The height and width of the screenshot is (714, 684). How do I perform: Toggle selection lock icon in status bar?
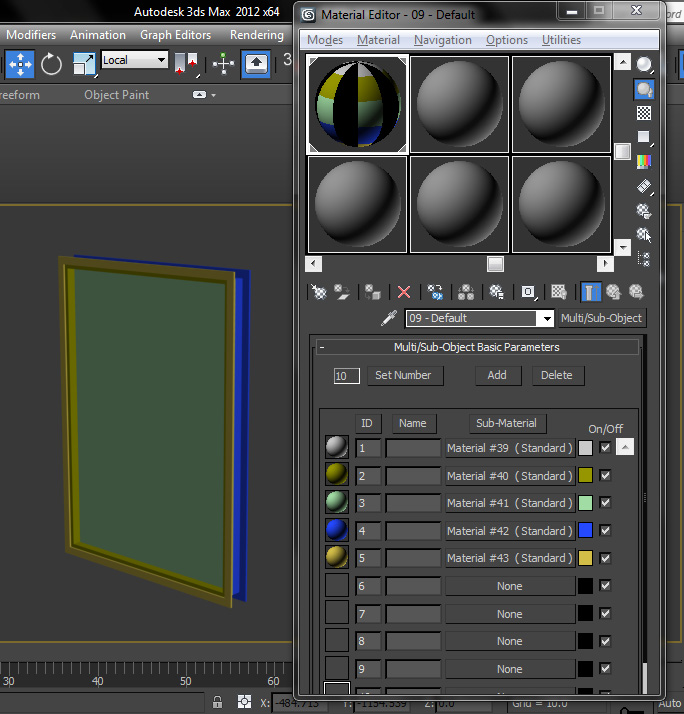click(218, 702)
